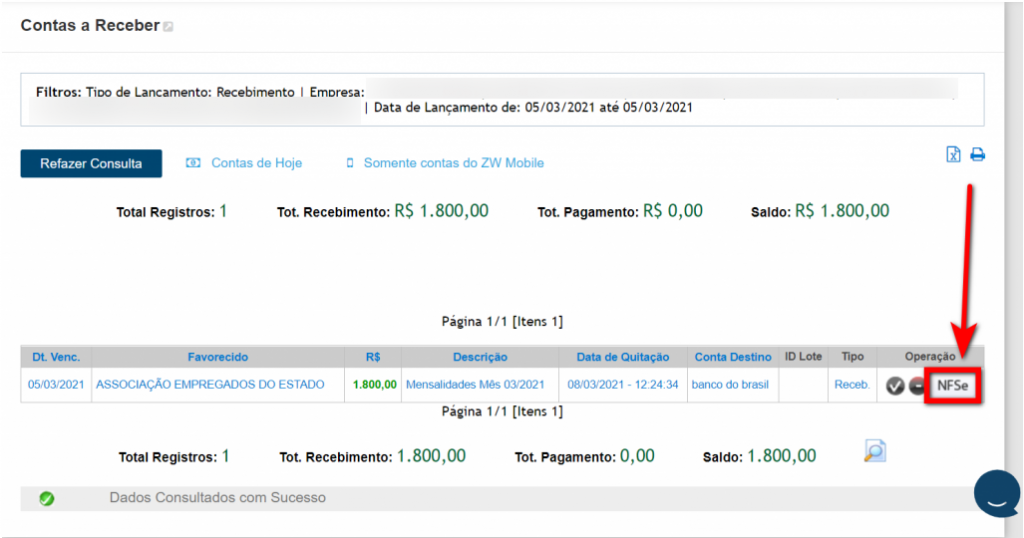Click the Descrição column header
1024x538 pixels.
(x=479, y=357)
